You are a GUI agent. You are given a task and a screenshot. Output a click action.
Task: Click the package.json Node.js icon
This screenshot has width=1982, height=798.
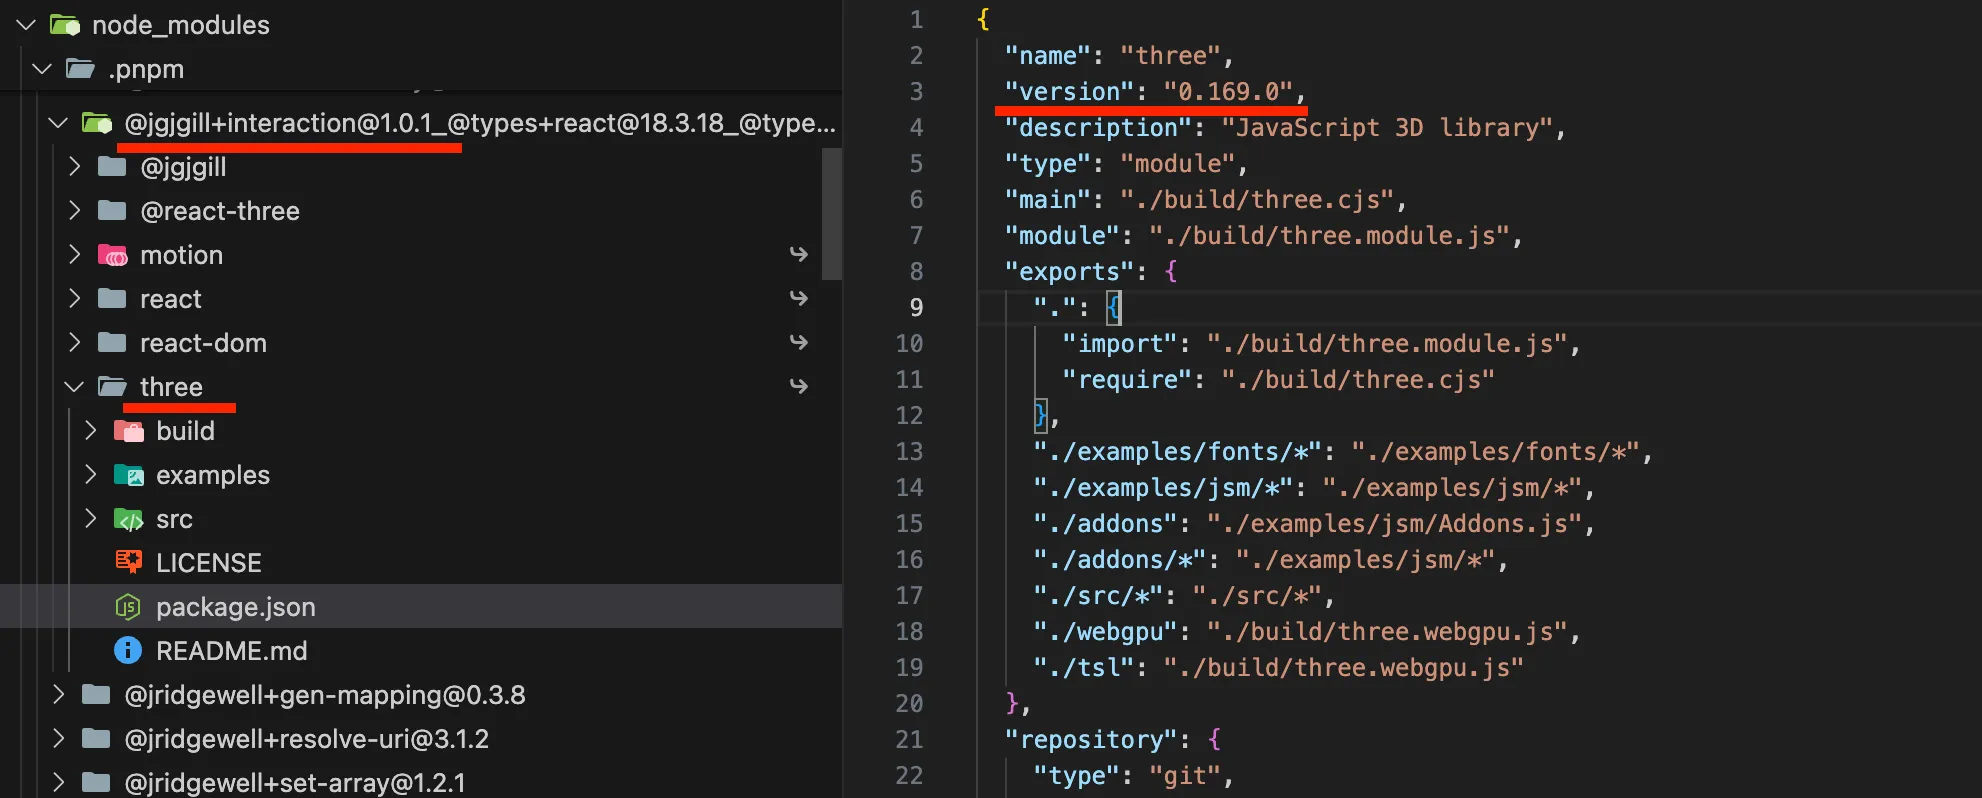(x=128, y=607)
